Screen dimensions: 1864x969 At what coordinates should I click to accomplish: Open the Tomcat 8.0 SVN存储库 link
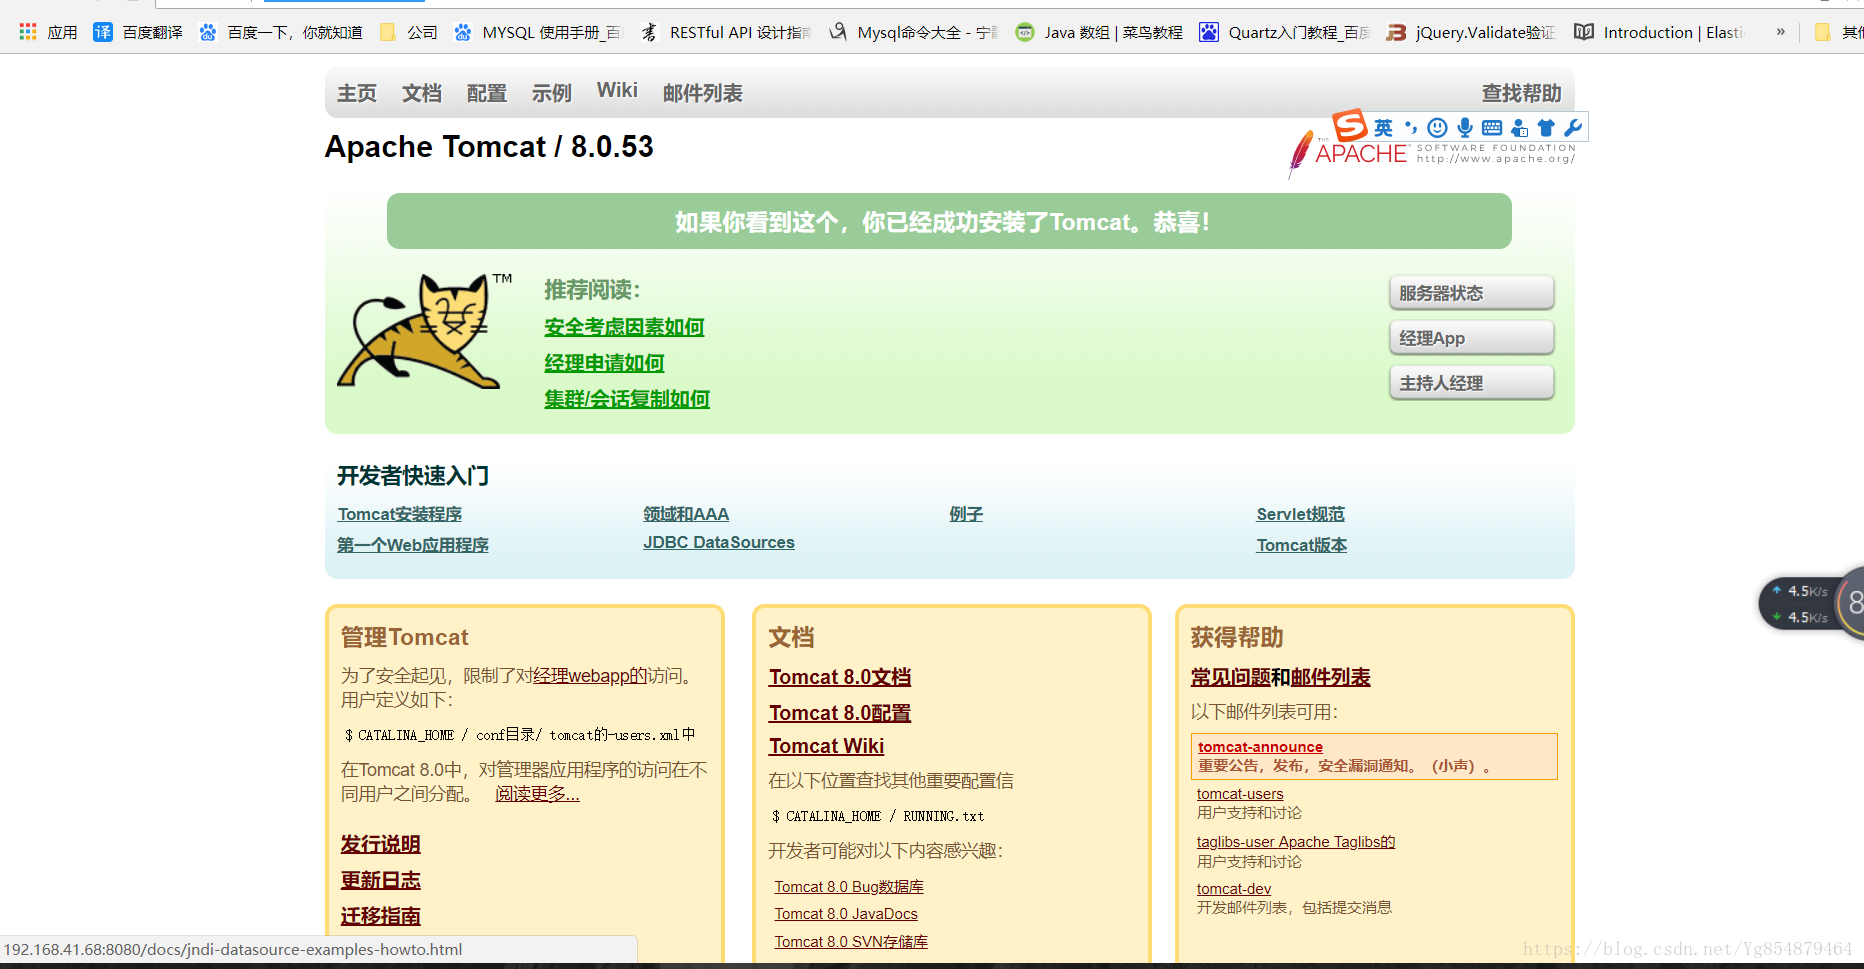[x=851, y=942]
